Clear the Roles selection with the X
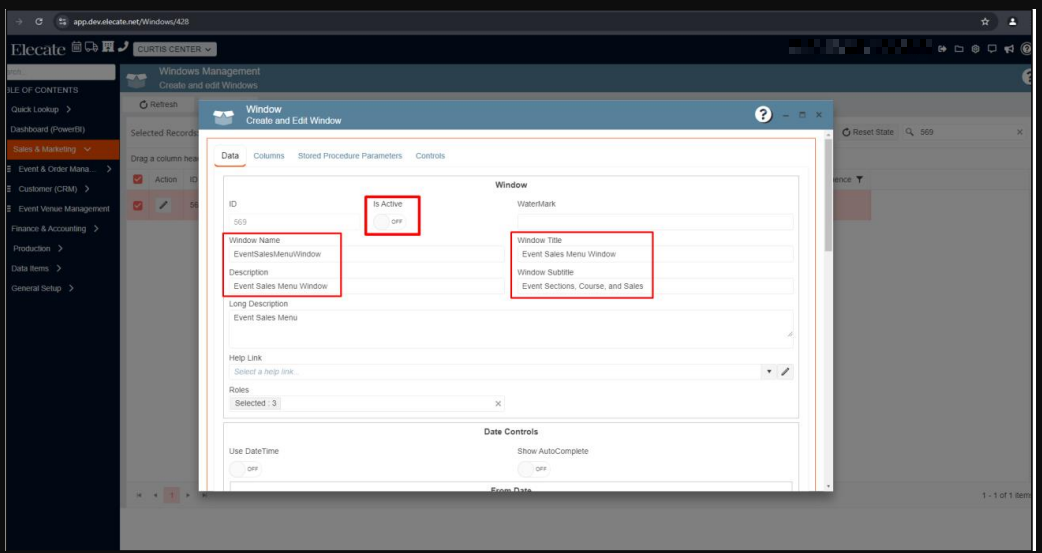The image size is (1042, 553). click(x=498, y=403)
